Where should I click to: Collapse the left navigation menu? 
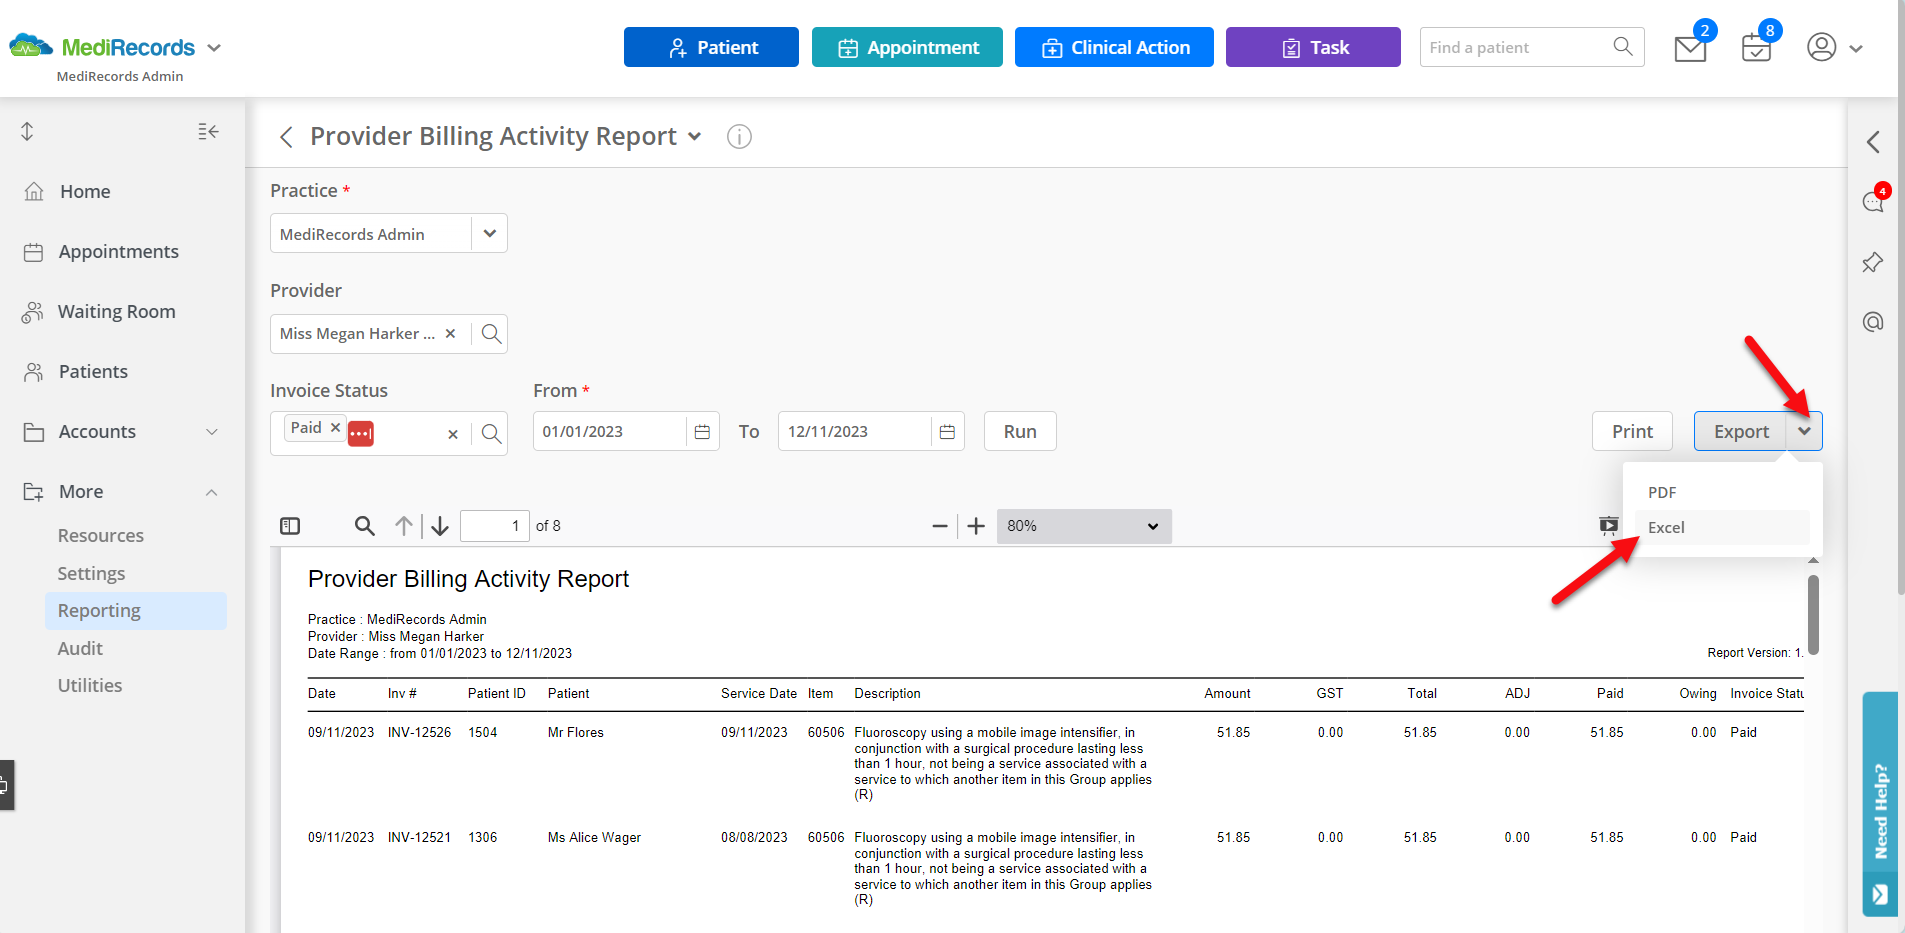tap(208, 131)
